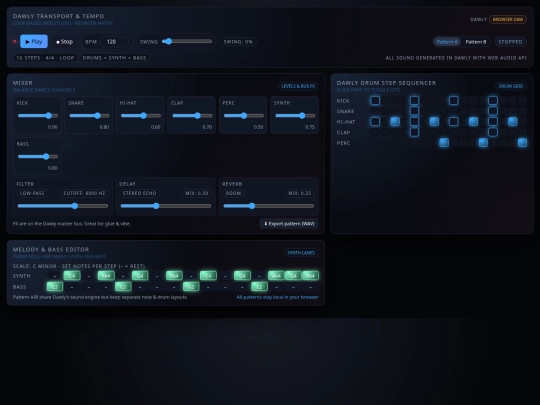This screenshot has width=540, height=405.
Task: Click the STEREO ECHO delay type pill
Action: [x=139, y=193]
